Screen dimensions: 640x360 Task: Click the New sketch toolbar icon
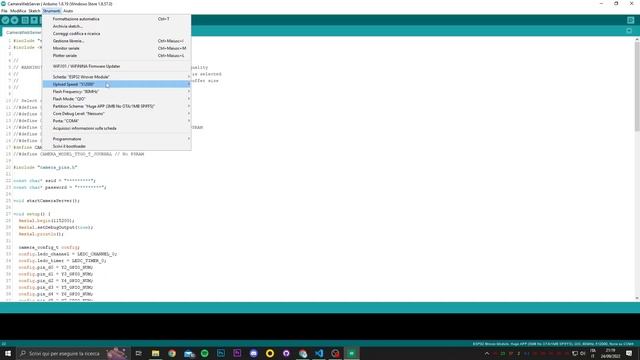tap(25, 20)
